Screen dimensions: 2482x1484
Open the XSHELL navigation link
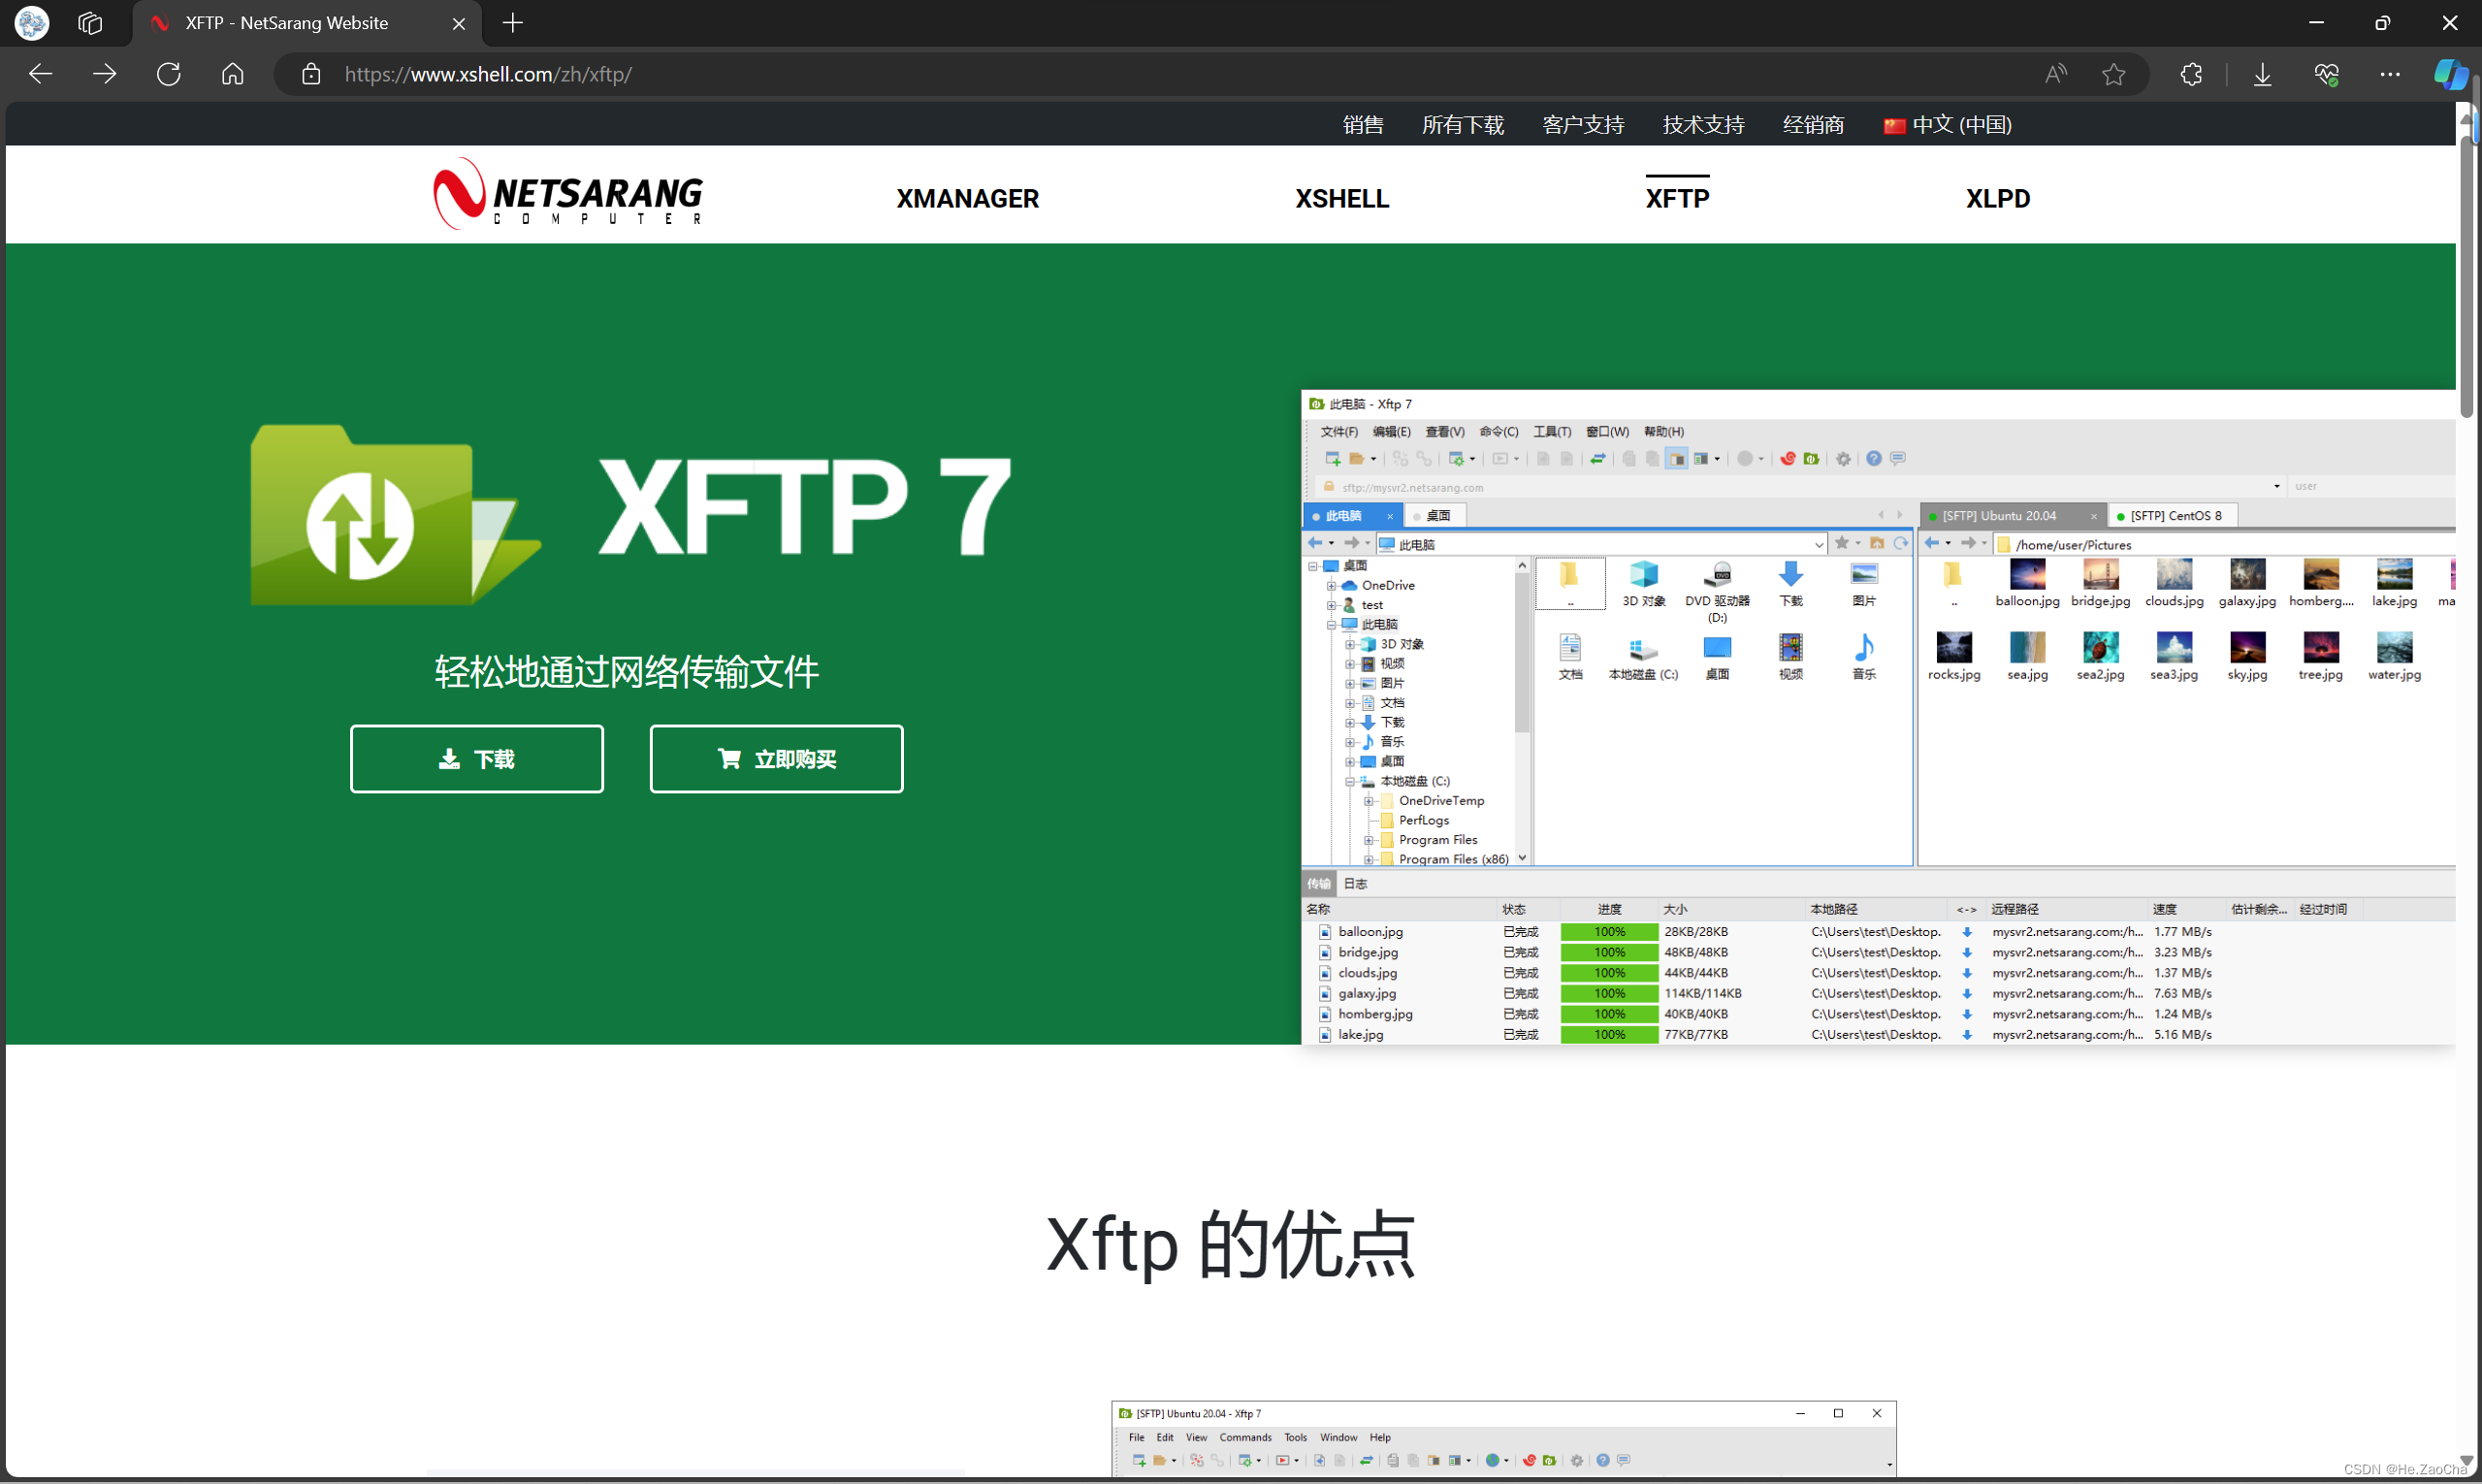(1342, 198)
